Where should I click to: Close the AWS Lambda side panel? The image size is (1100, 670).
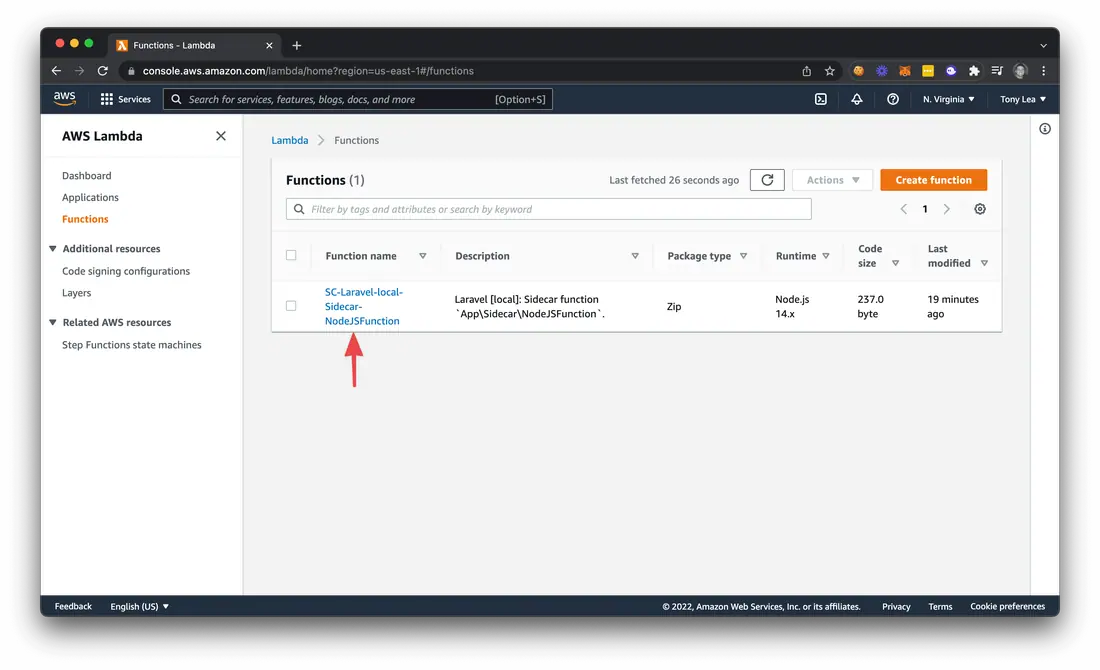click(x=221, y=136)
